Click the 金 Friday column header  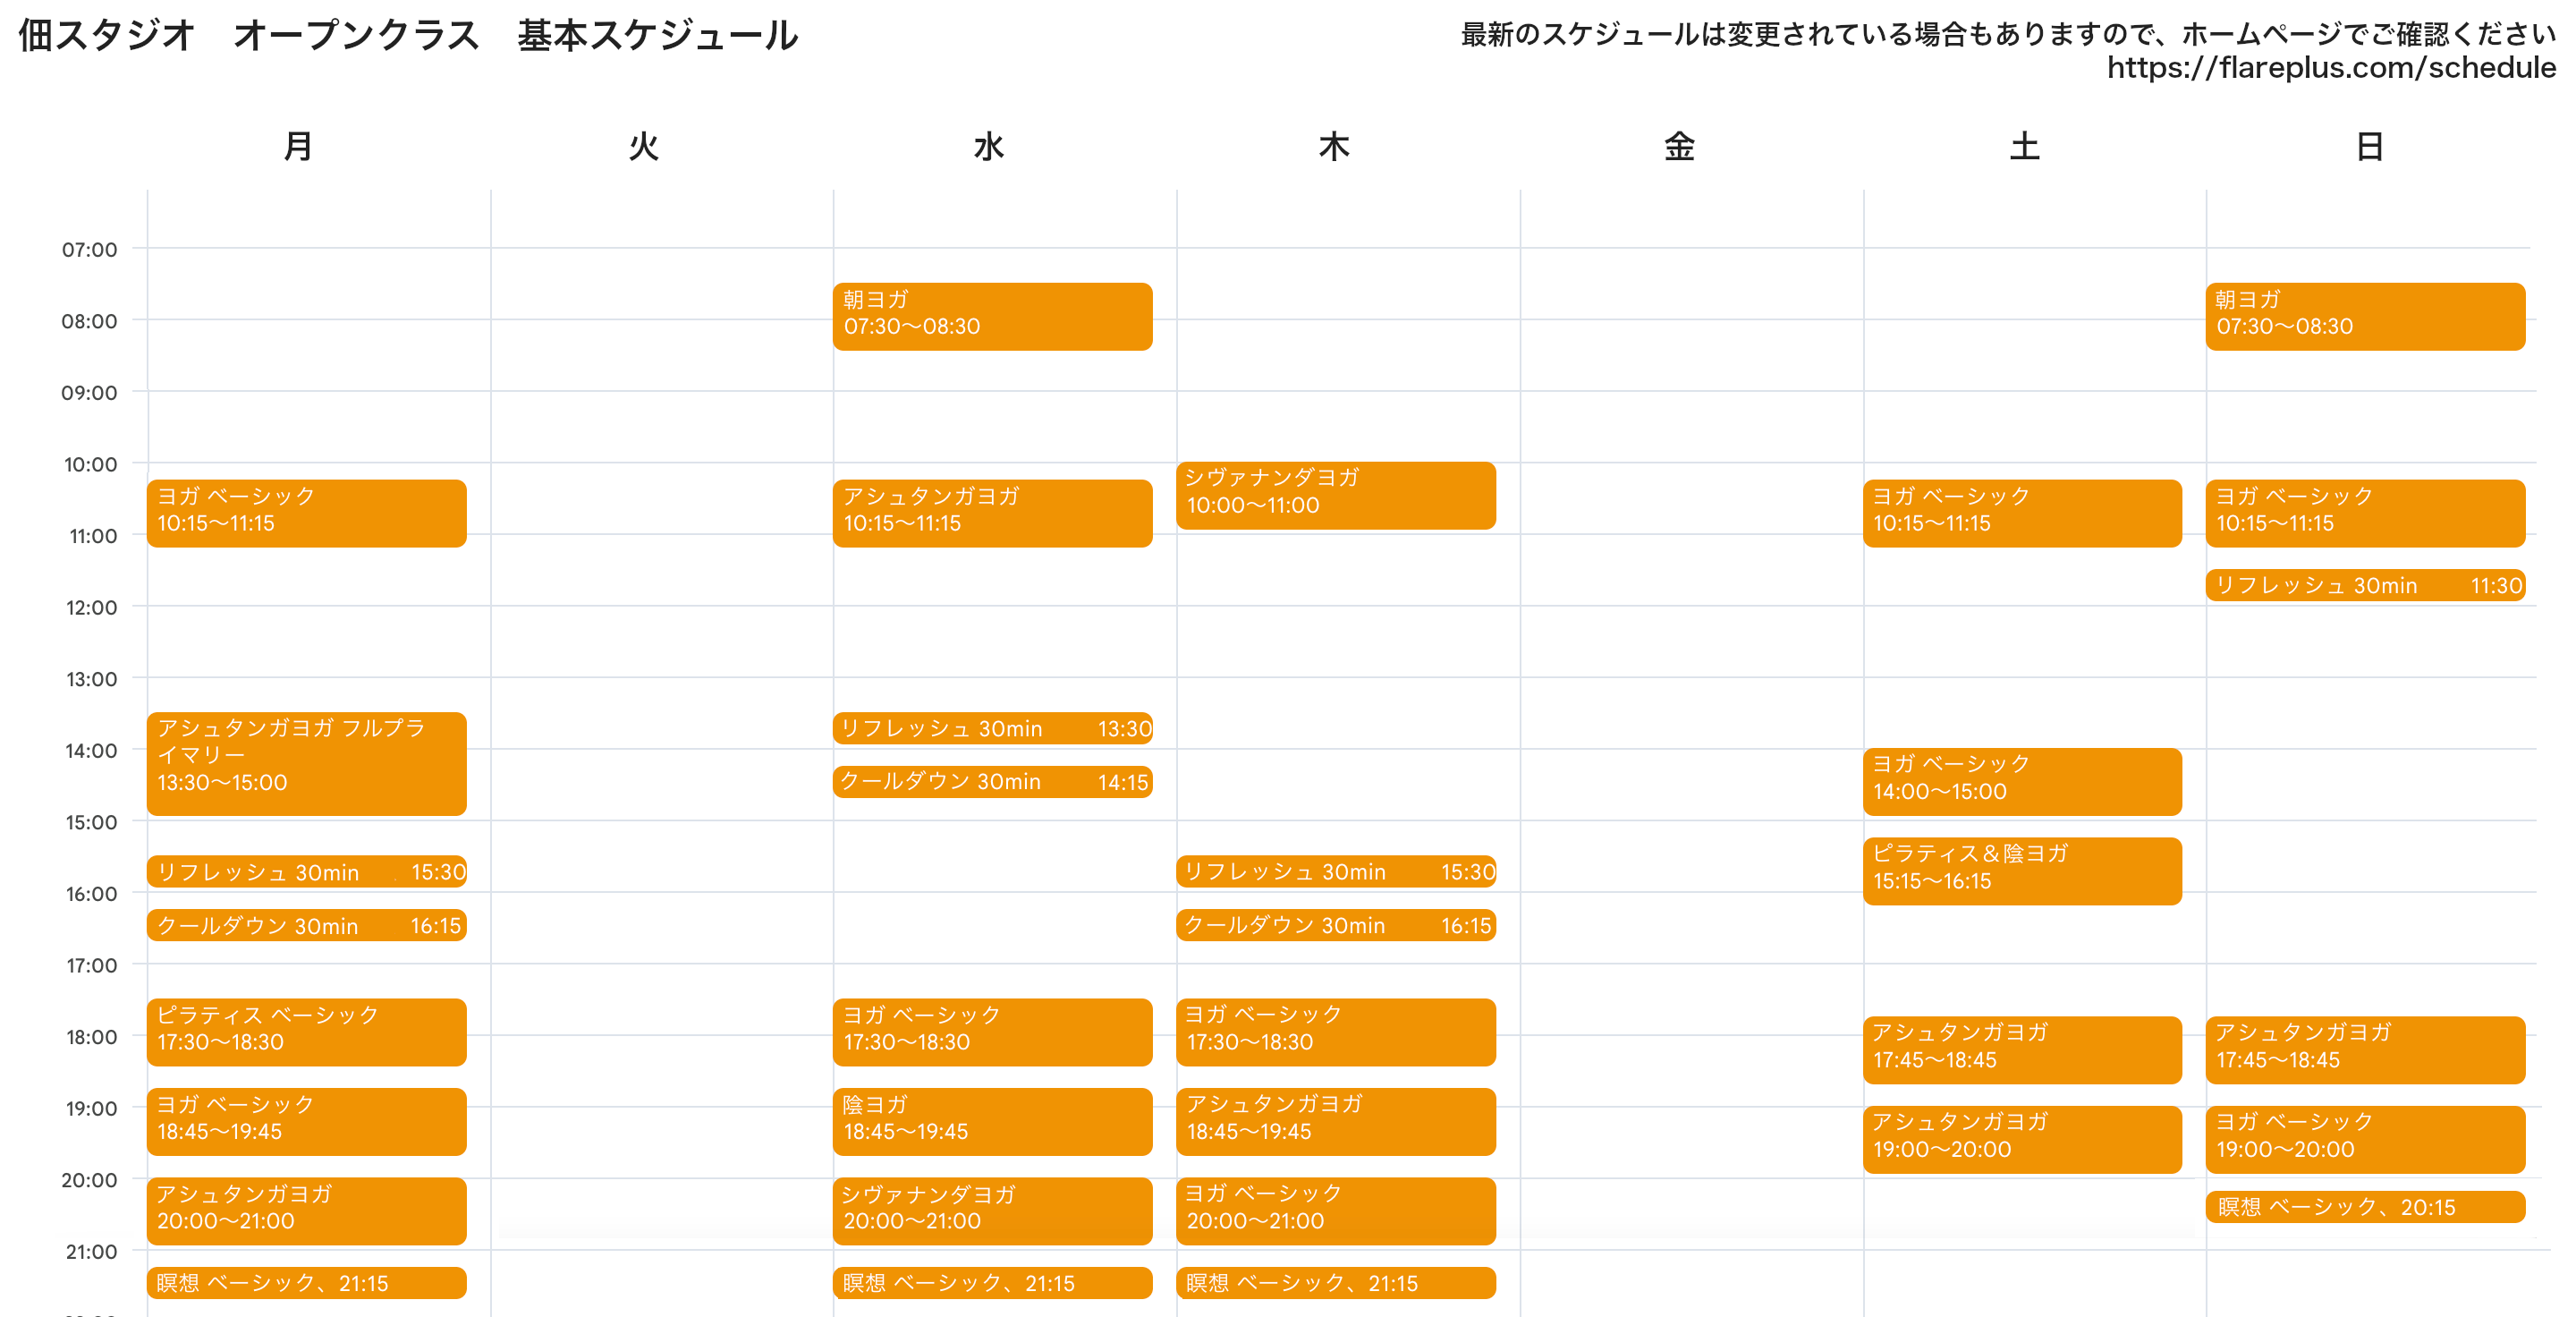pos(1679,147)
